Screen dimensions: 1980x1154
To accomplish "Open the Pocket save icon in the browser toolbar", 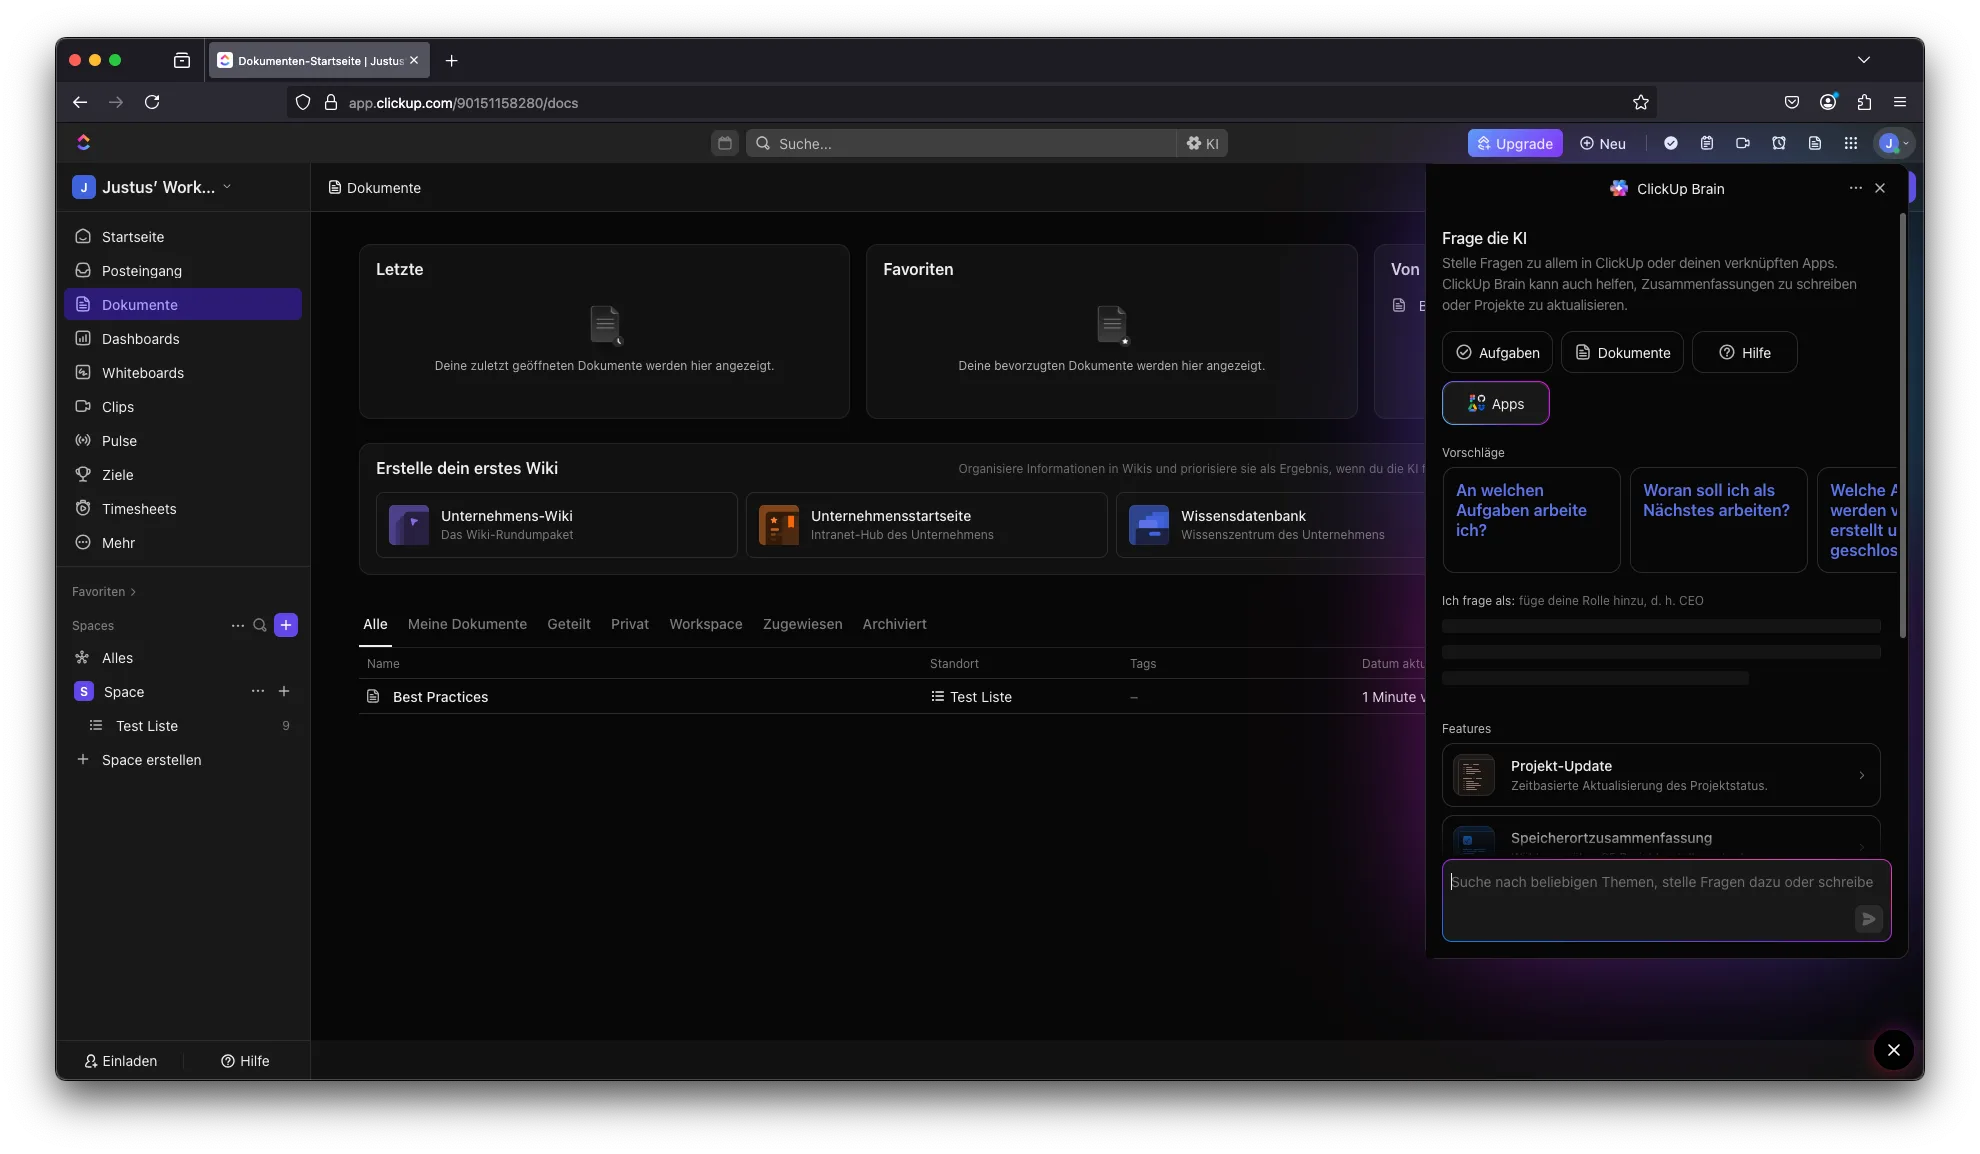I will [1792, 102].
